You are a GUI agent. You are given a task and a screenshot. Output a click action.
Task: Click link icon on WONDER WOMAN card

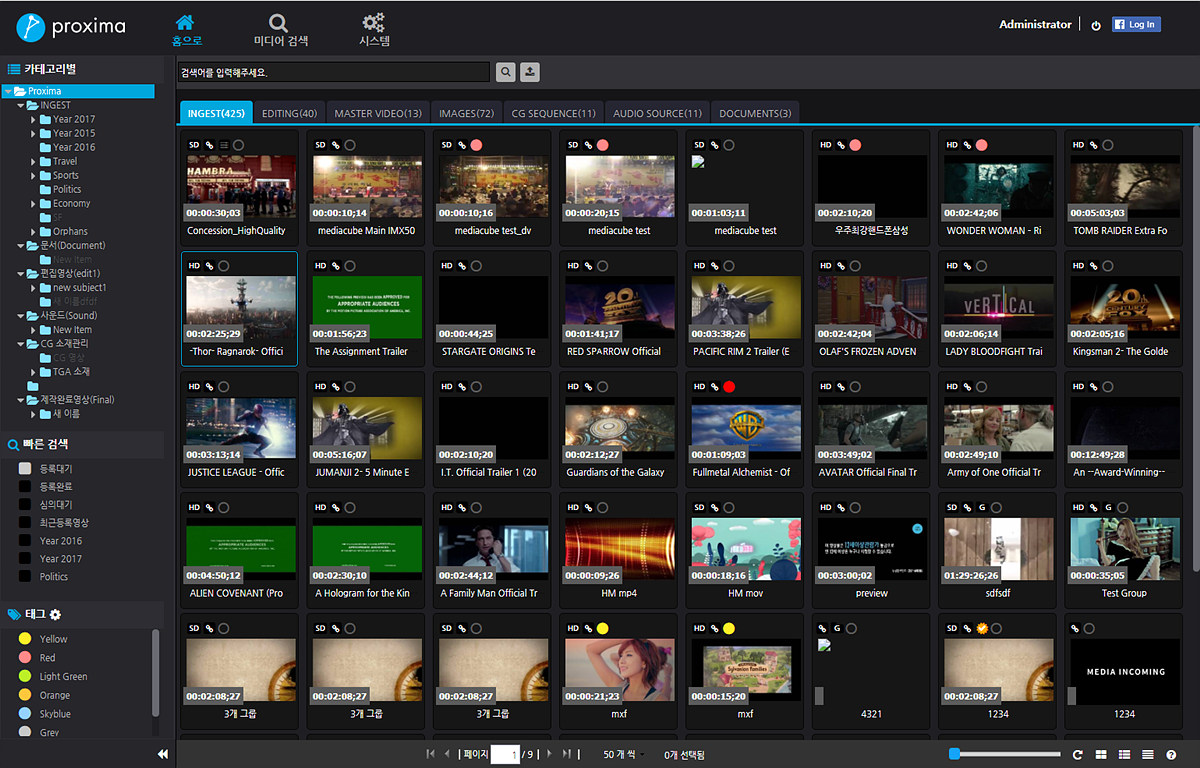(x=965, y=145)
